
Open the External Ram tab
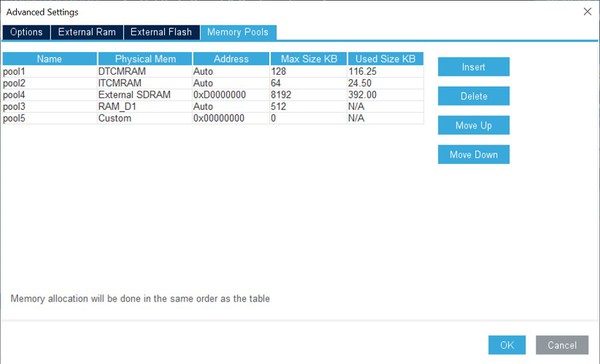point(87,32)
